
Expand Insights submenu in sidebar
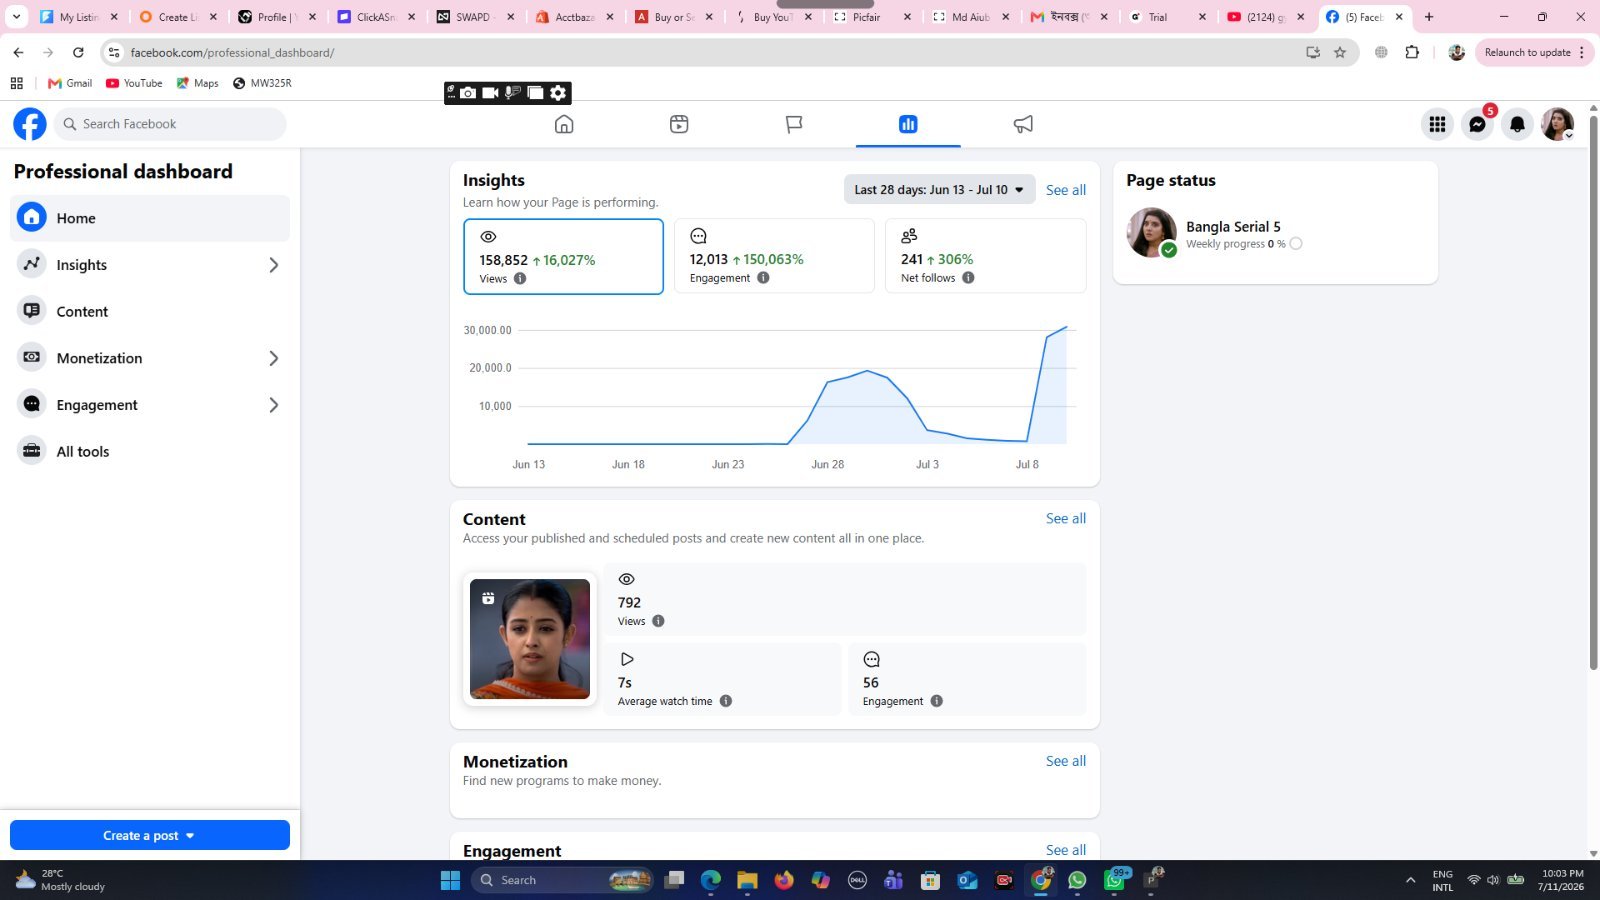tap(273, 265)
